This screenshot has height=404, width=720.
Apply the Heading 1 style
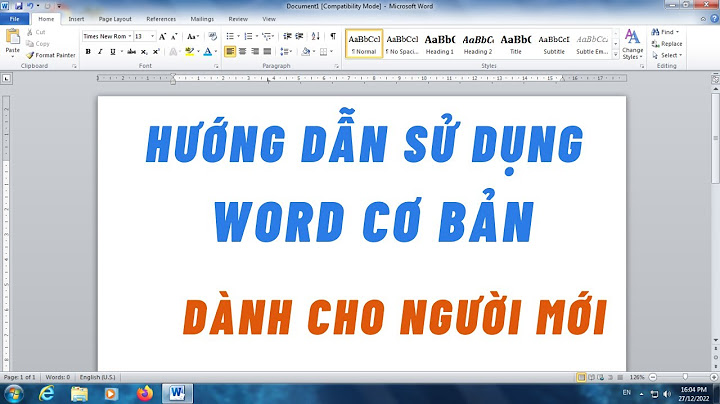[x=439, y=45]
